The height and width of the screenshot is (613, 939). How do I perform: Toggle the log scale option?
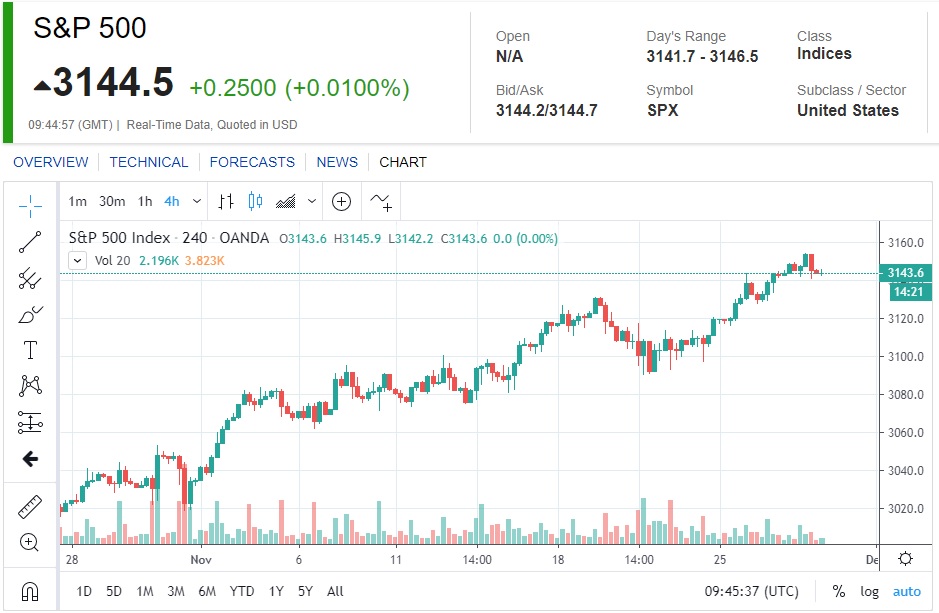(x=870, y=591)
